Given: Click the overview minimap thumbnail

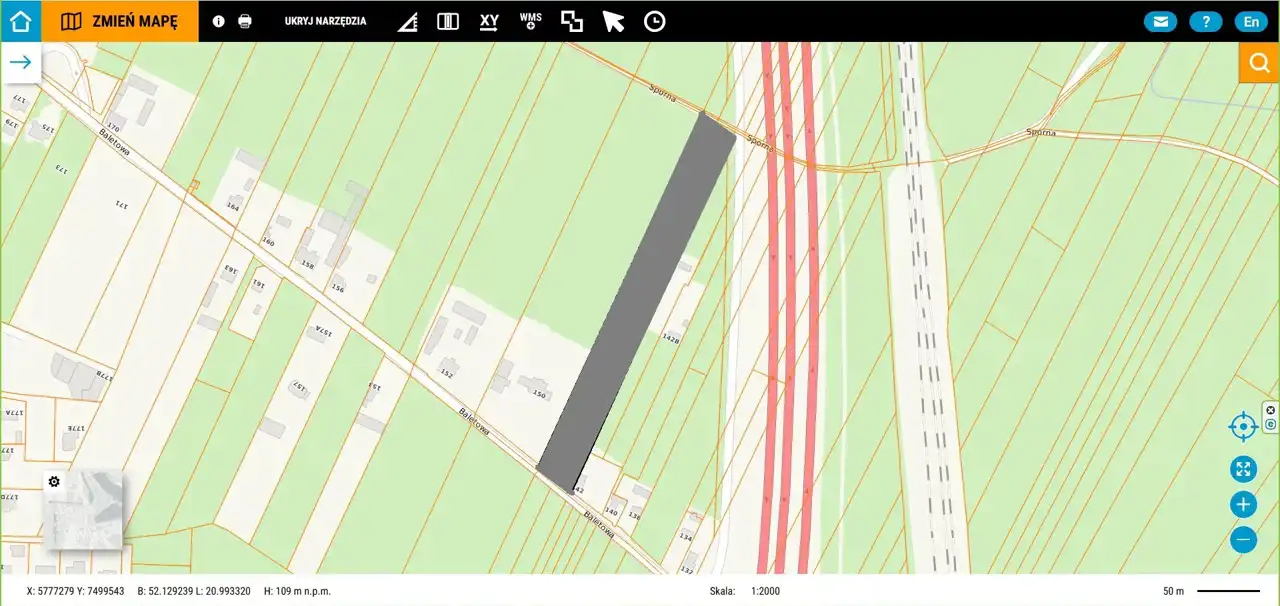Looking at the screenshot, I should 83,510.
